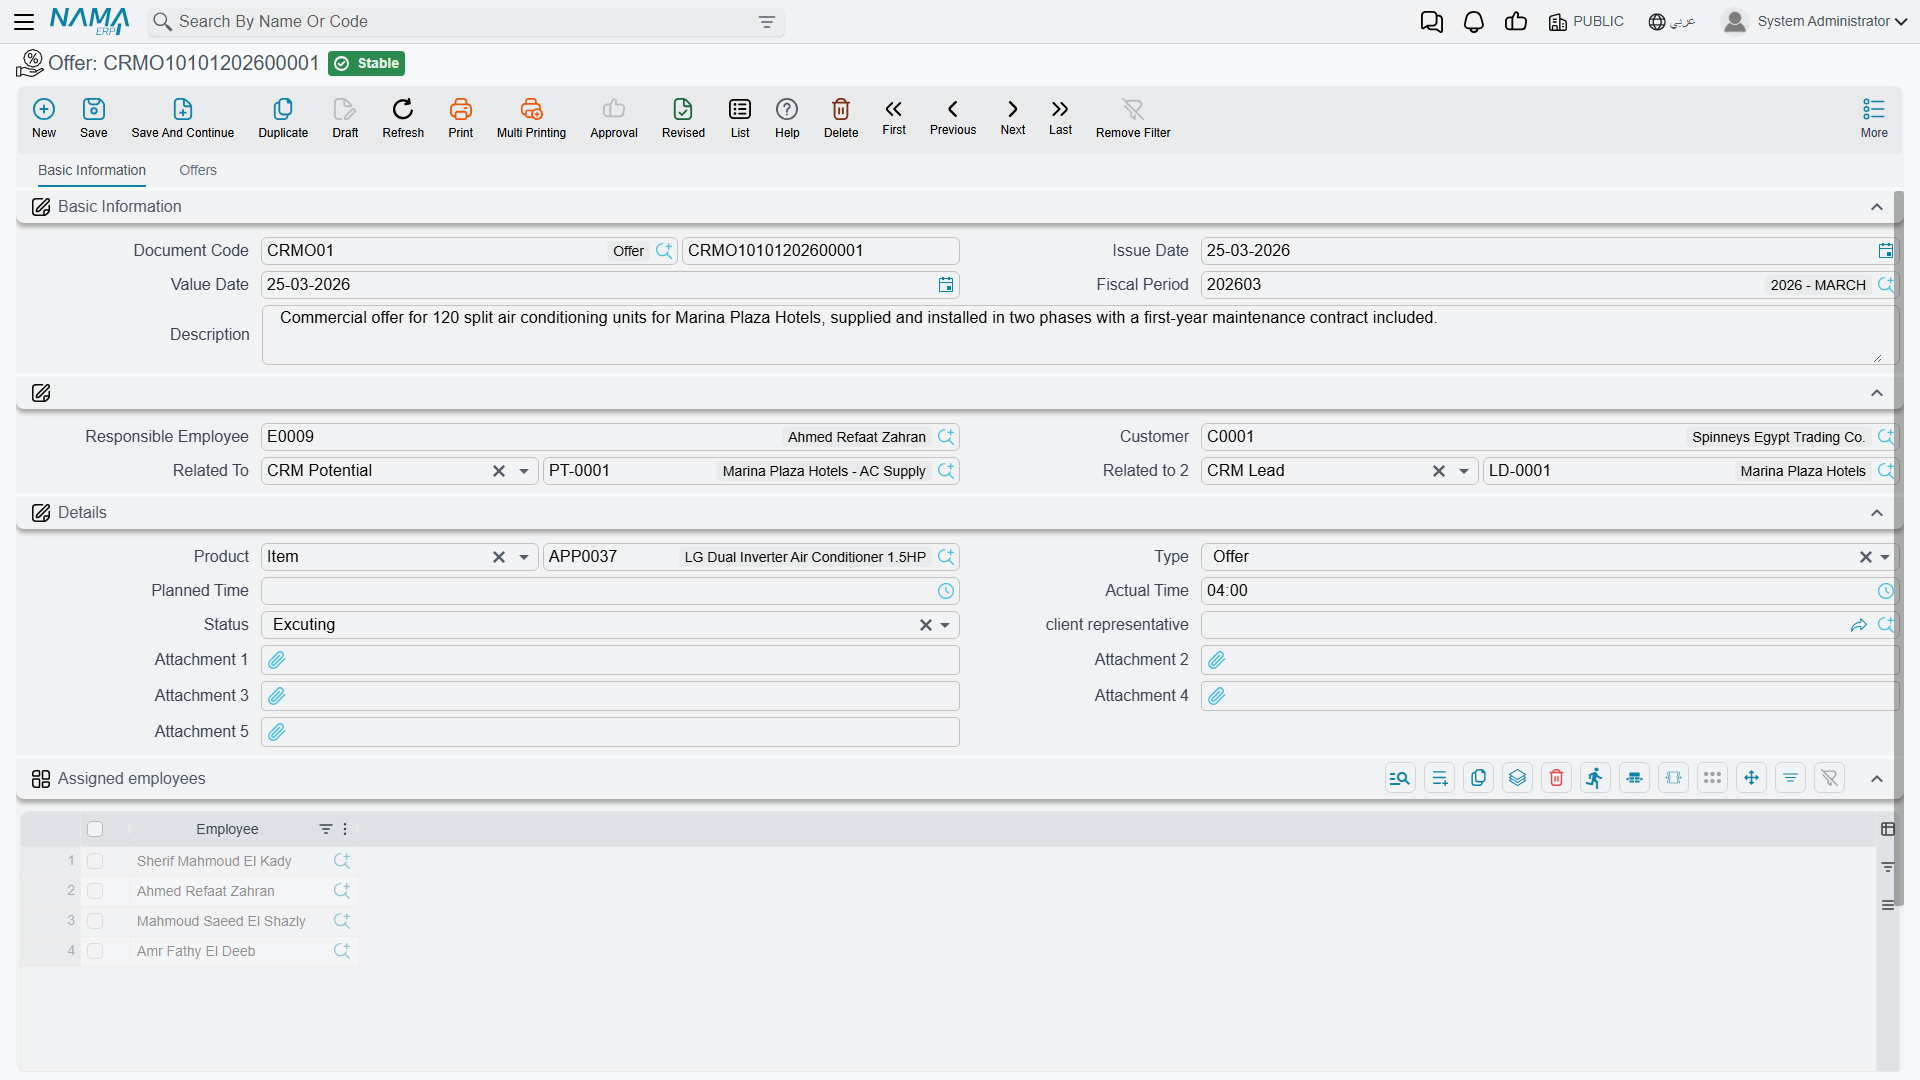Open Employee column three-dot menu
The image size is (1920, 1080).
[345, 829]
